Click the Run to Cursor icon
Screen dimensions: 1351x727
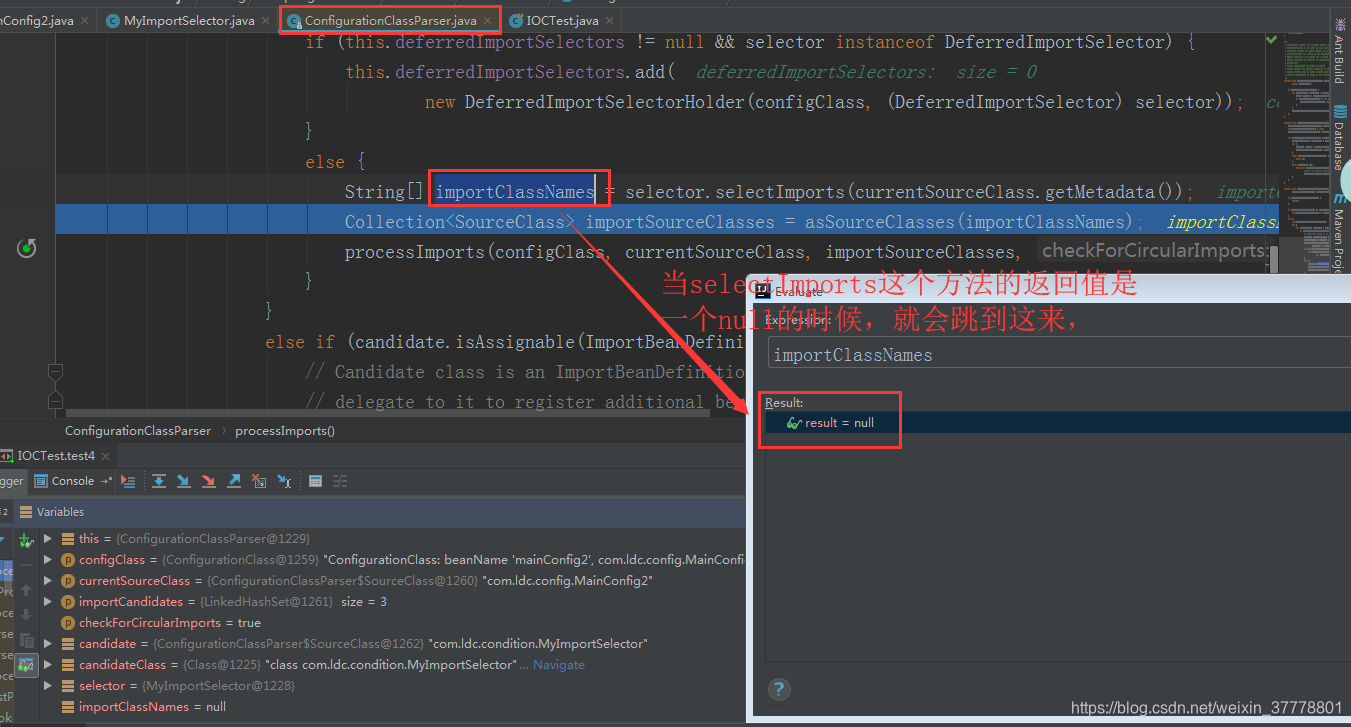(x=284, y=481)
